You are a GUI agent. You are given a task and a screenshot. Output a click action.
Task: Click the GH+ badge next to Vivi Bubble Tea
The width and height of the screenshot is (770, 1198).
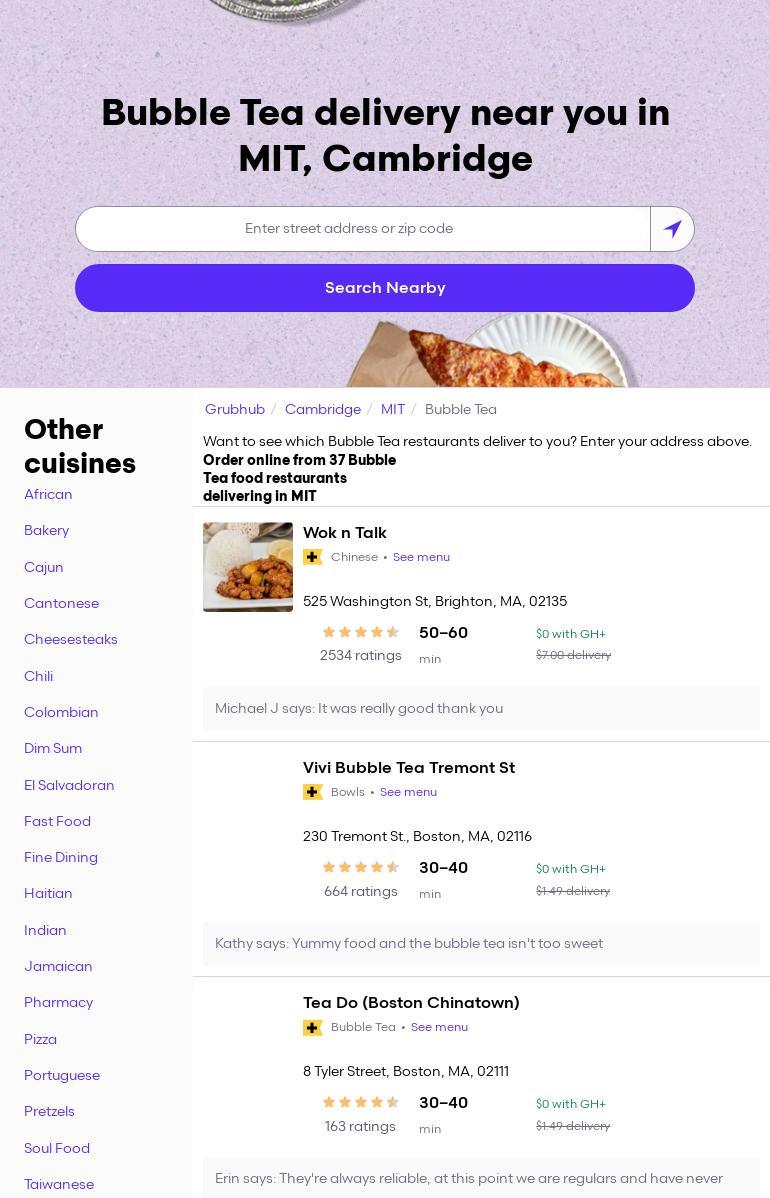pyautogui.click(x=313, y=792)
